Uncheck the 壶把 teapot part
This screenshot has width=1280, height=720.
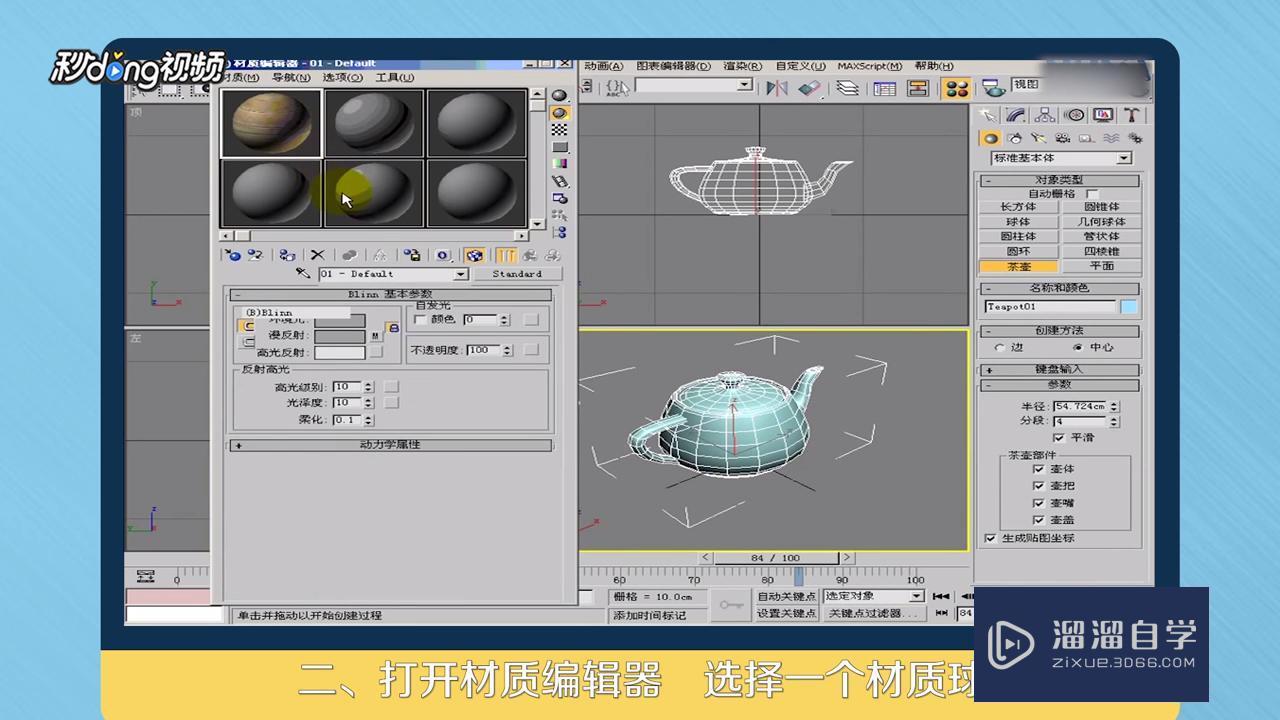click(1039, 486)
